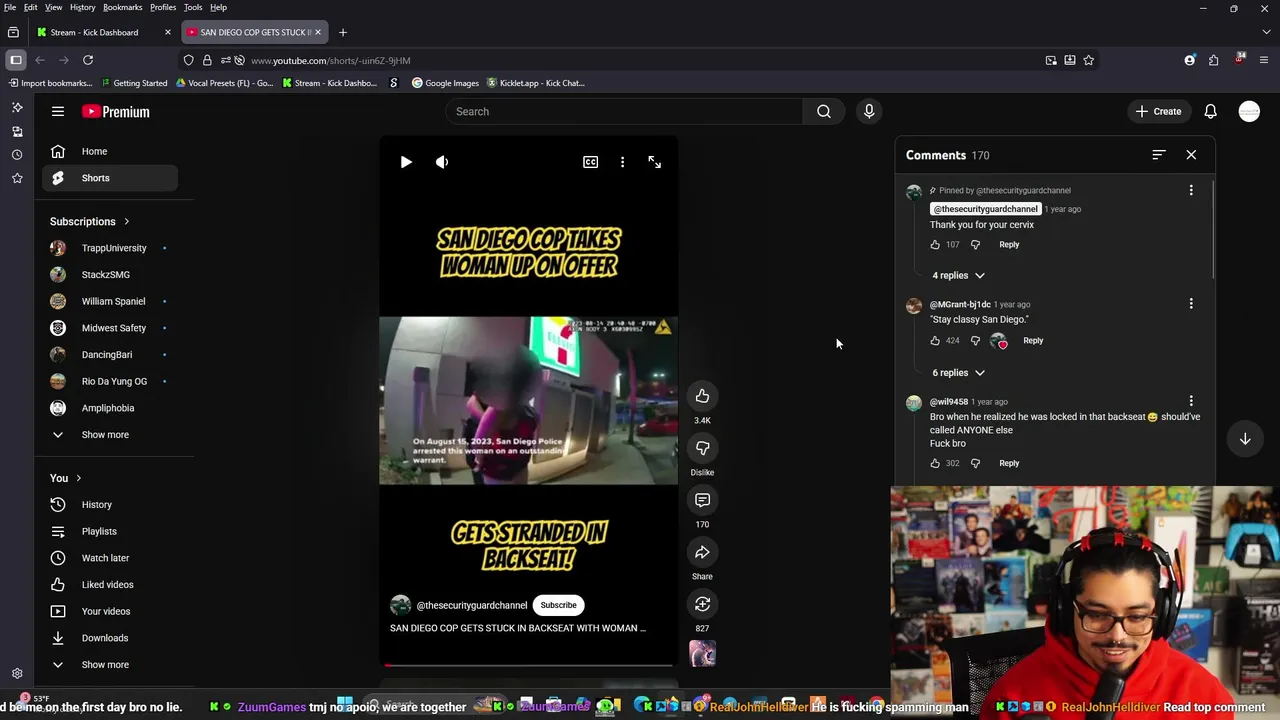Open TrappUniversity subscription
Viewport: 1280px width, 720px height.
click(110, 248)
